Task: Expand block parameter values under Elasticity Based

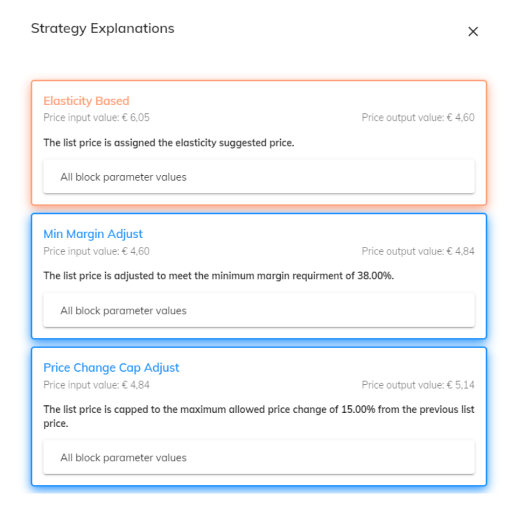Action: [x=259, y=177]
